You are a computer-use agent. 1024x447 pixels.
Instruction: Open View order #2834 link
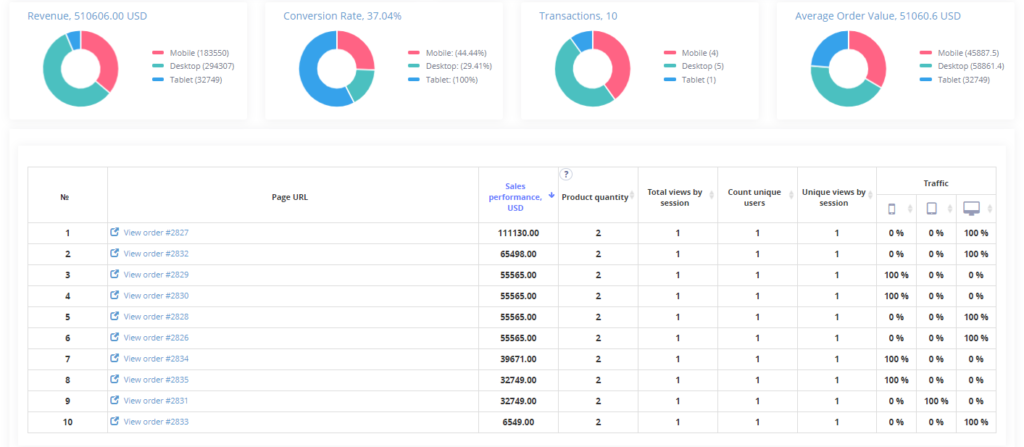click(156, 359)
